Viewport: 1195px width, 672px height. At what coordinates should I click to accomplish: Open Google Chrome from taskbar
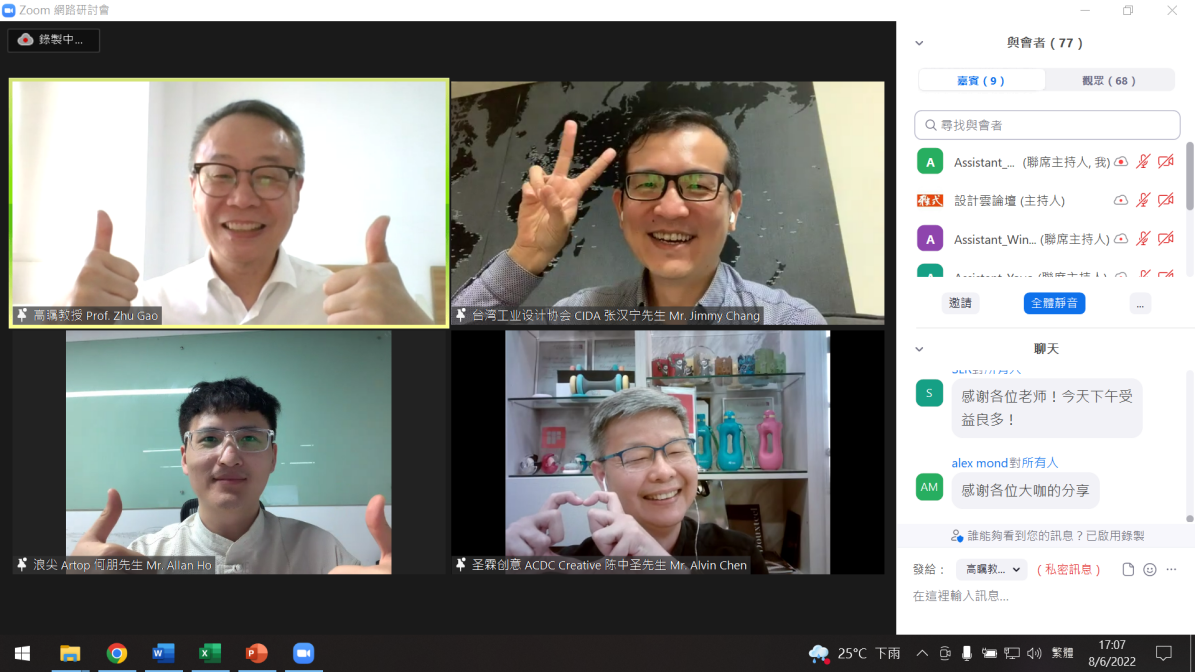(x=117, y=654)
